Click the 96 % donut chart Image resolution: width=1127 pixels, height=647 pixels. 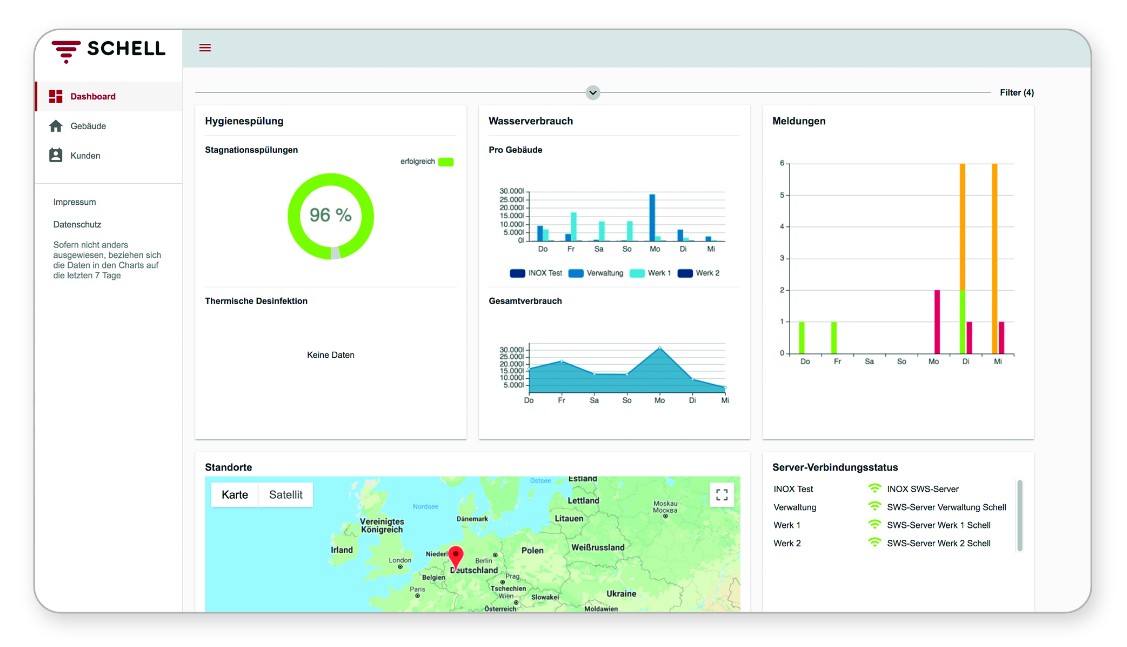(331, 216)
